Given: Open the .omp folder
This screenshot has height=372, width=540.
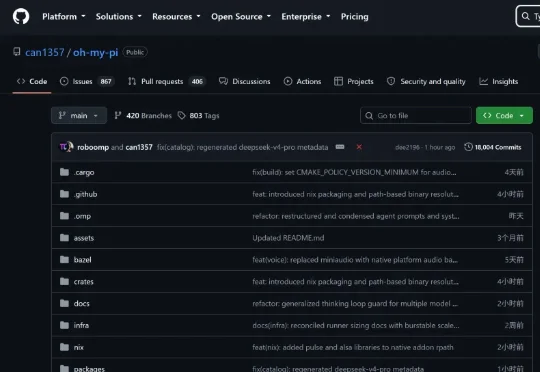Looking at the screenshot, I should click(82, 216).
